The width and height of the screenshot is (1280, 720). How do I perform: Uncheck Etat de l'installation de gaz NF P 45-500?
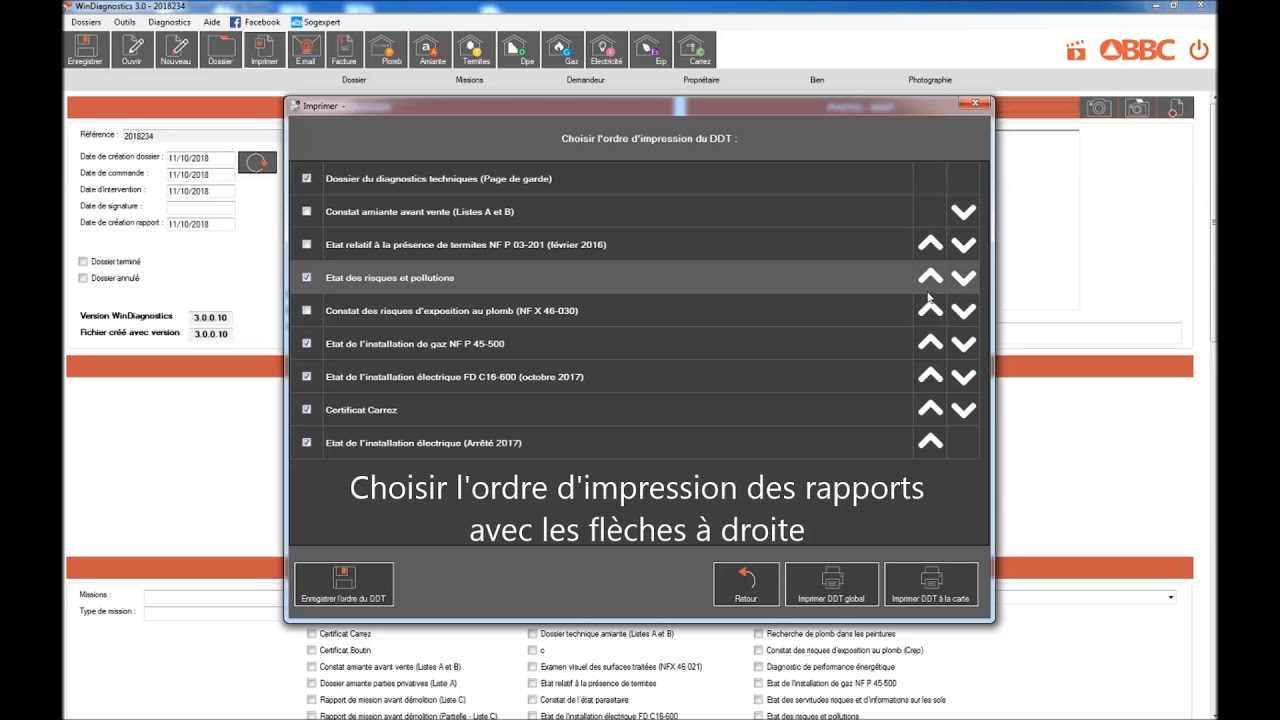click(x=307, y=343)
